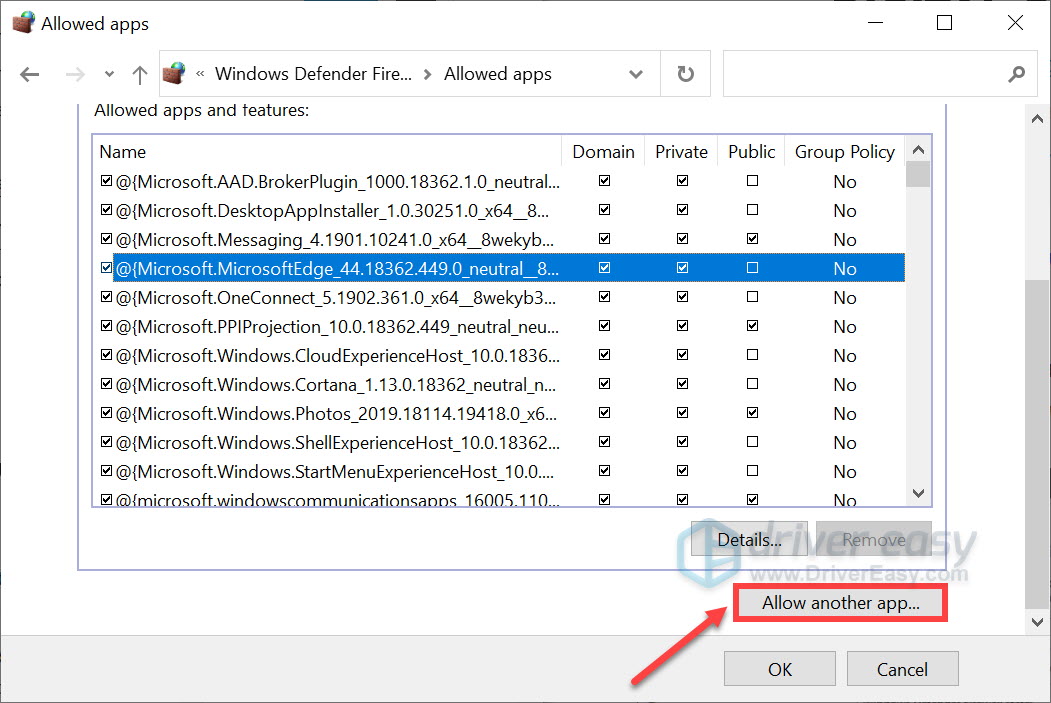
Task: Go back with the Back arrow
Action: pyautogui.click(x=29, y=74)
